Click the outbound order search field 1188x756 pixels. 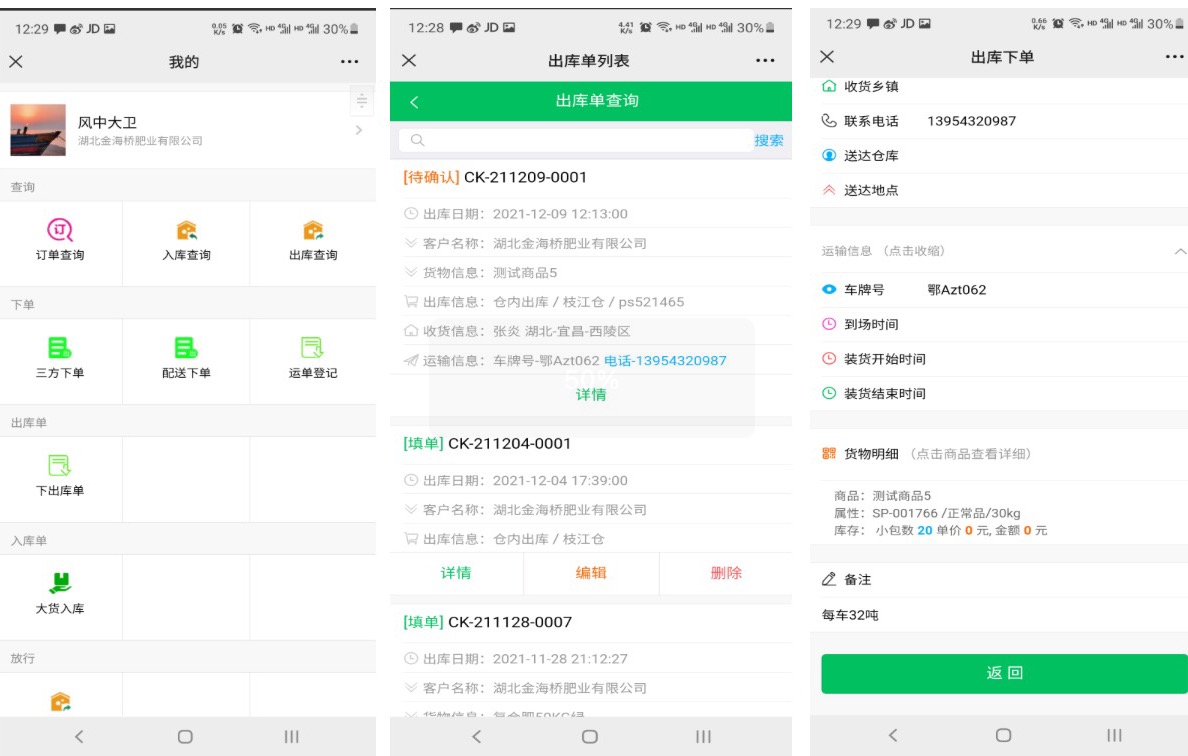click(x=580, y=141)
